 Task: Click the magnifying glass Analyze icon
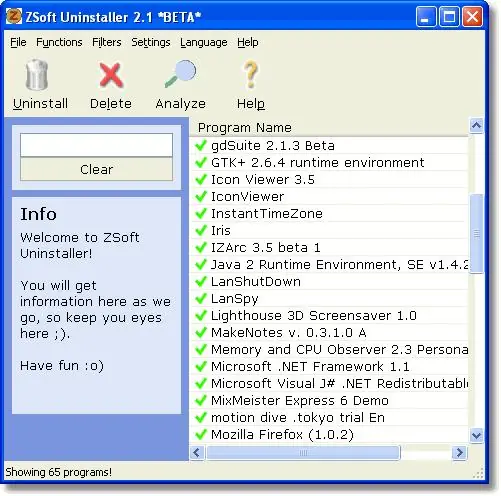click(x=180, y=74)
